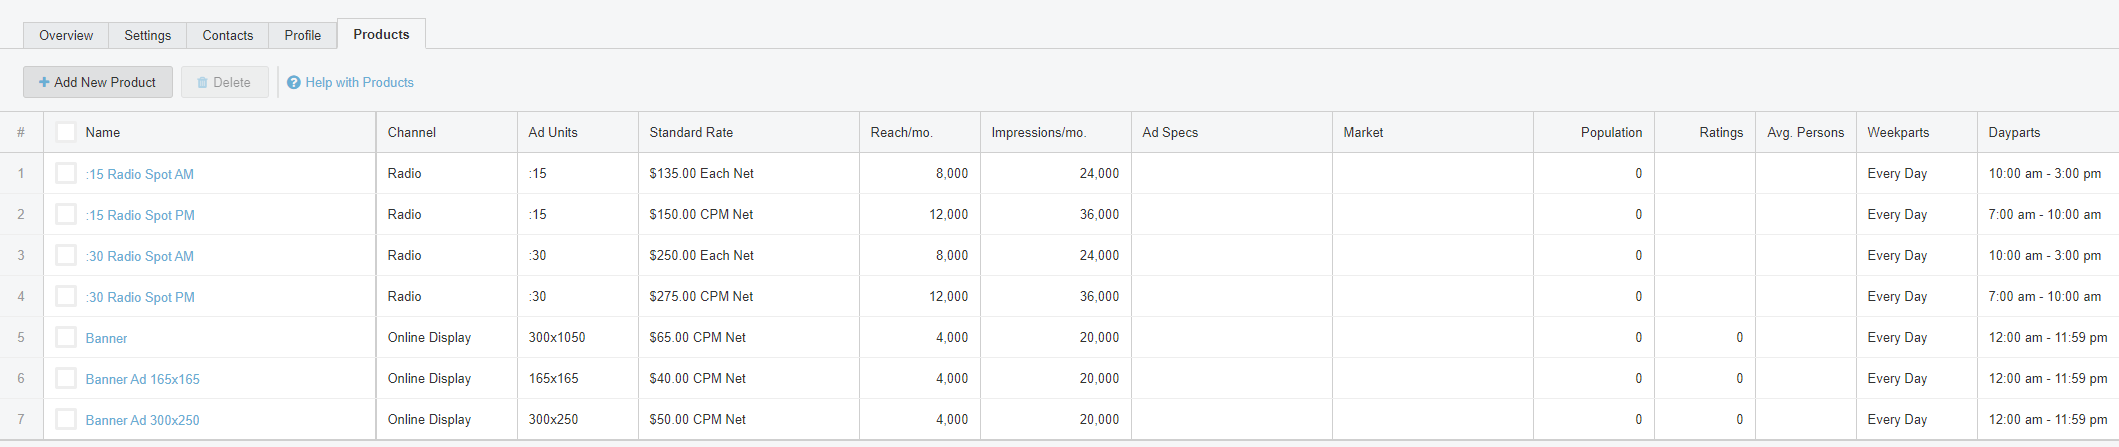
Task: Sort by the Channel column header
Action: pyautogui.click(x=412, y=132)
